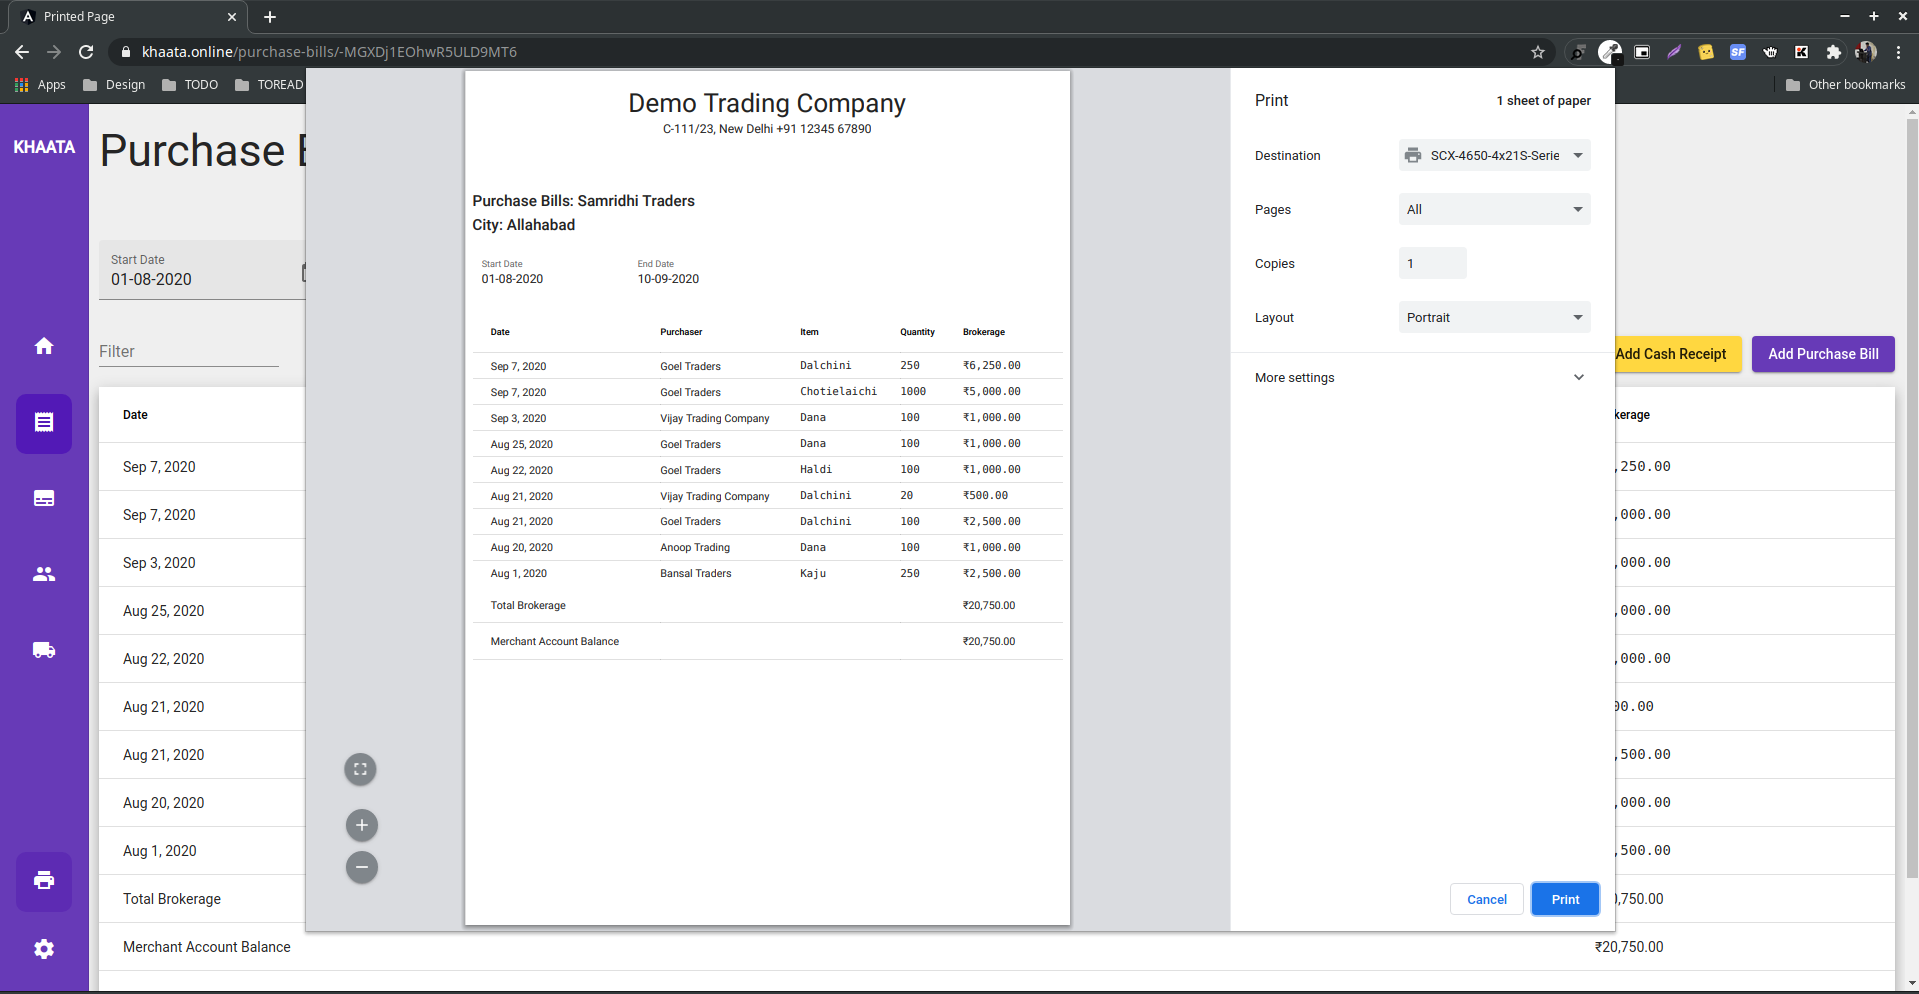Zoom out the print preview with minus button

[x=361, y=867]
